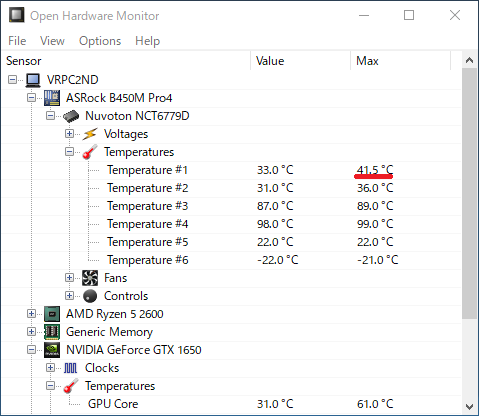Click the Controls black knob icon

[90, 296]
